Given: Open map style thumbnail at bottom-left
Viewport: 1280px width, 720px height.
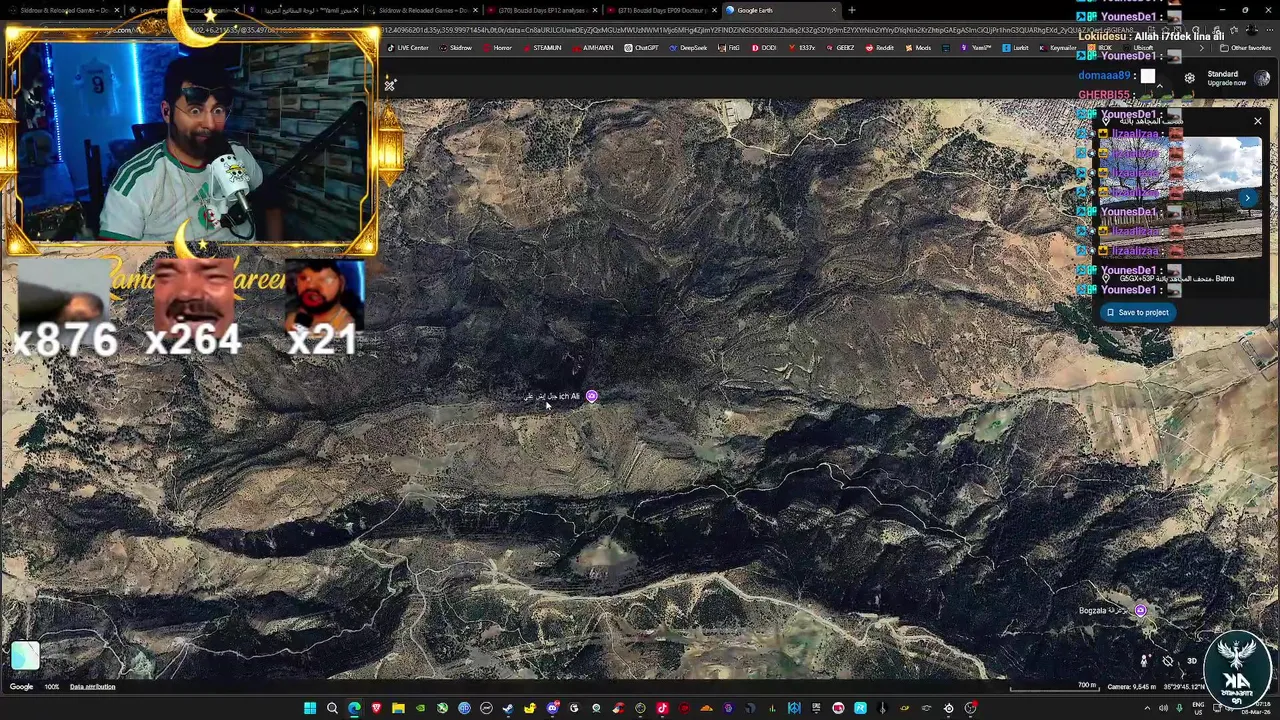Looking at the screenshot, I should click(x=25, y=655).
